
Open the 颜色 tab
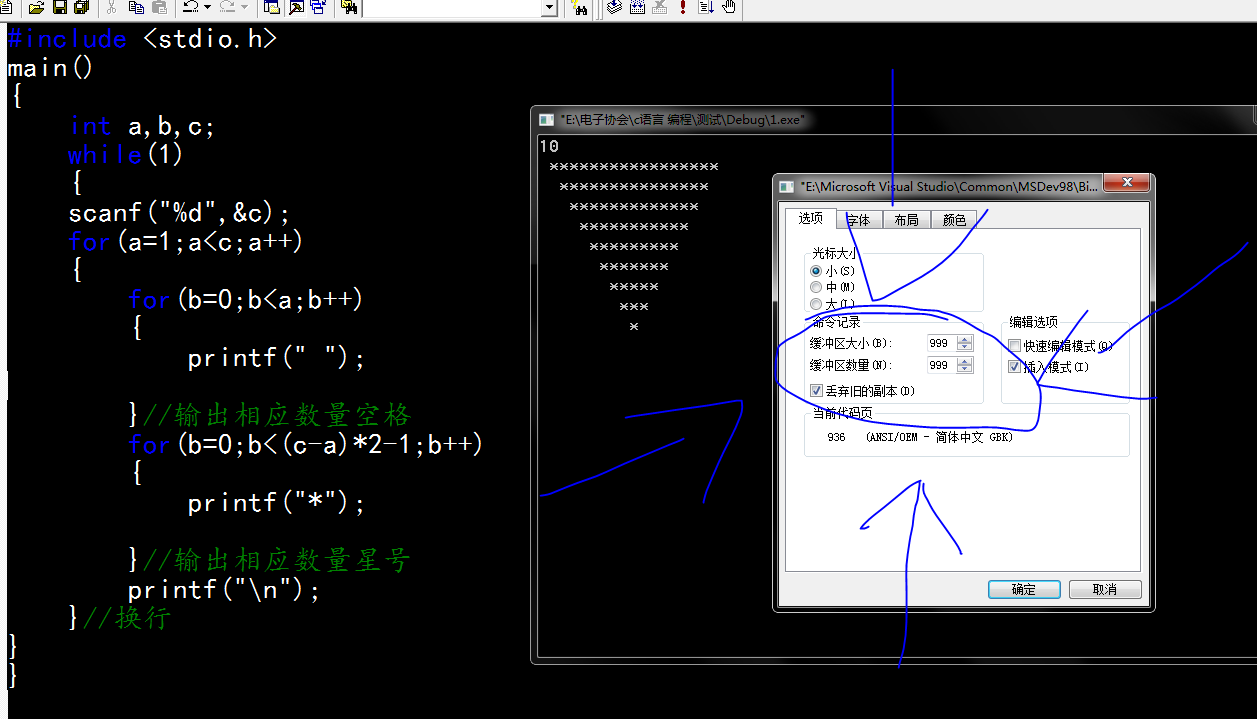pyautogui.click(x=954, y=220)
